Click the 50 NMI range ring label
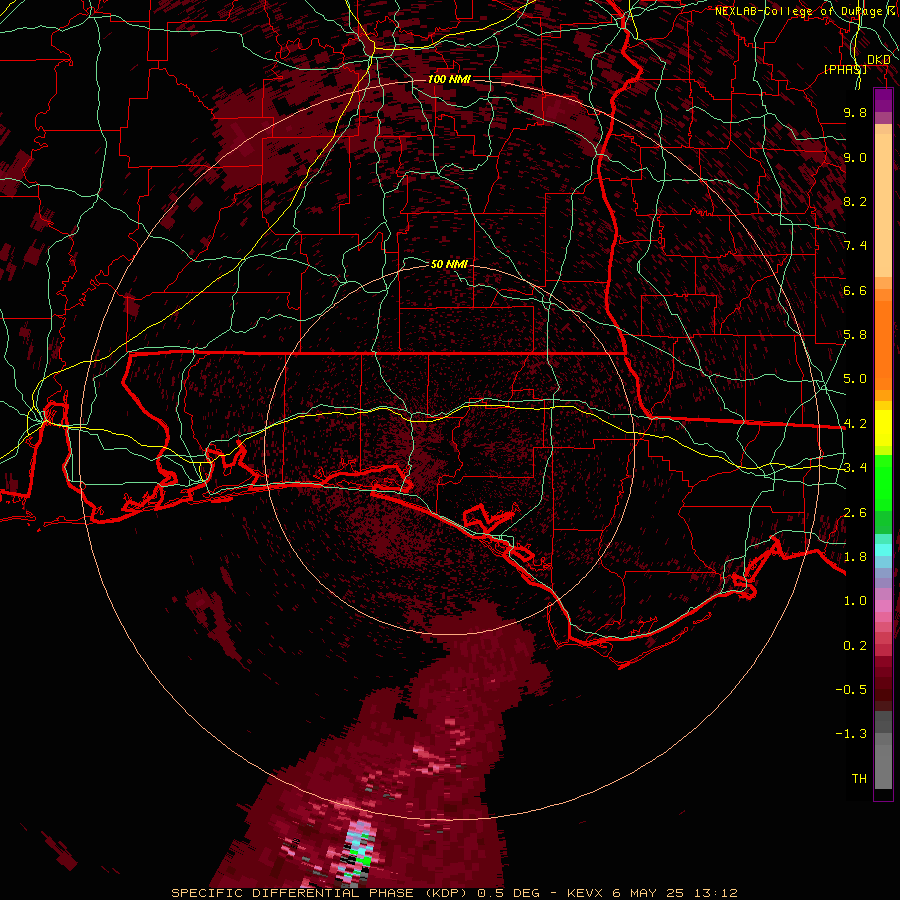The image size is (900, 900). click(449, 264)
